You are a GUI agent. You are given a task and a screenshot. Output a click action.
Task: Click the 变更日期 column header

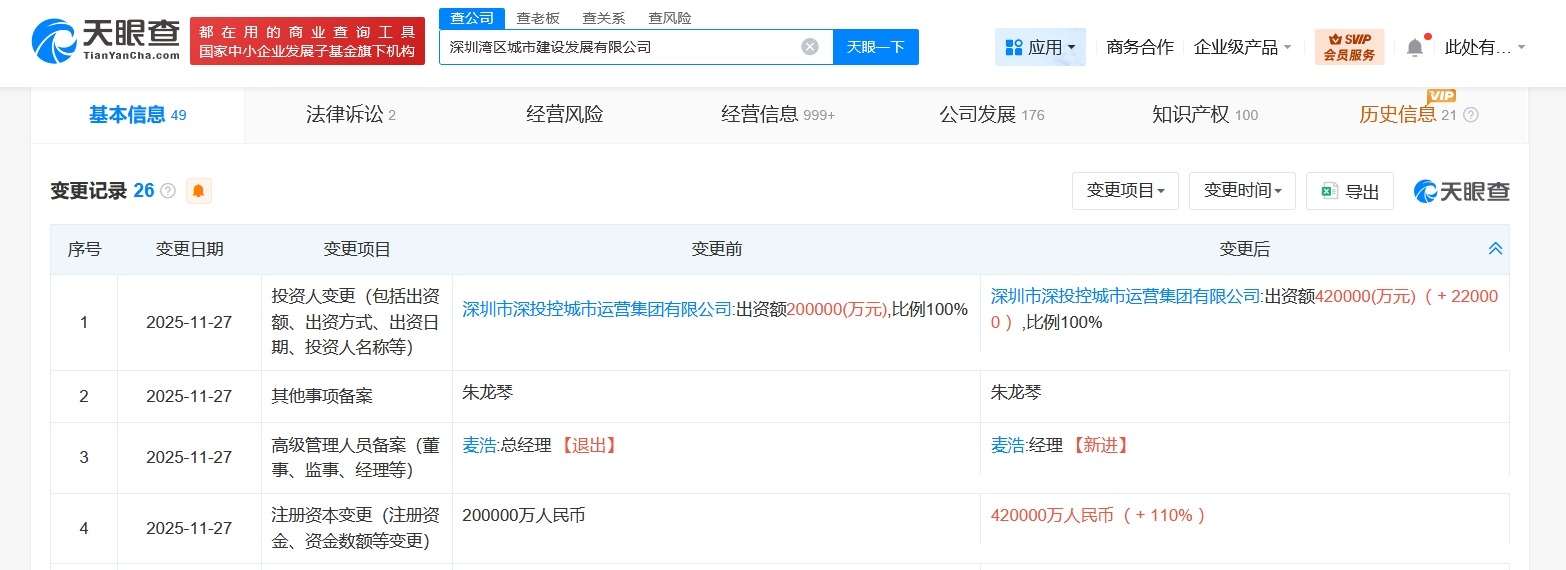189,249
